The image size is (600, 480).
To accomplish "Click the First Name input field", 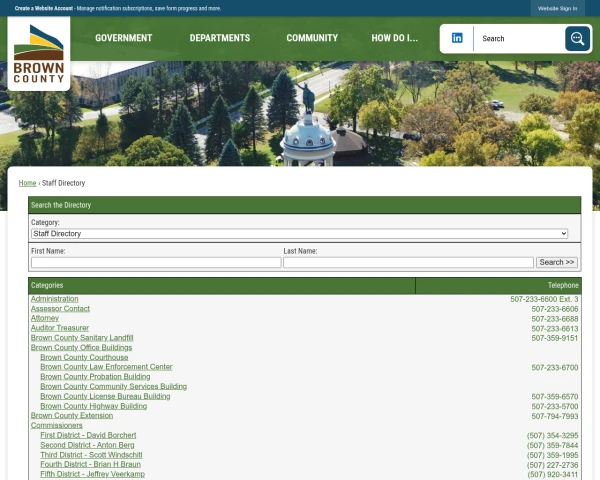I will (x=156, y=263).
